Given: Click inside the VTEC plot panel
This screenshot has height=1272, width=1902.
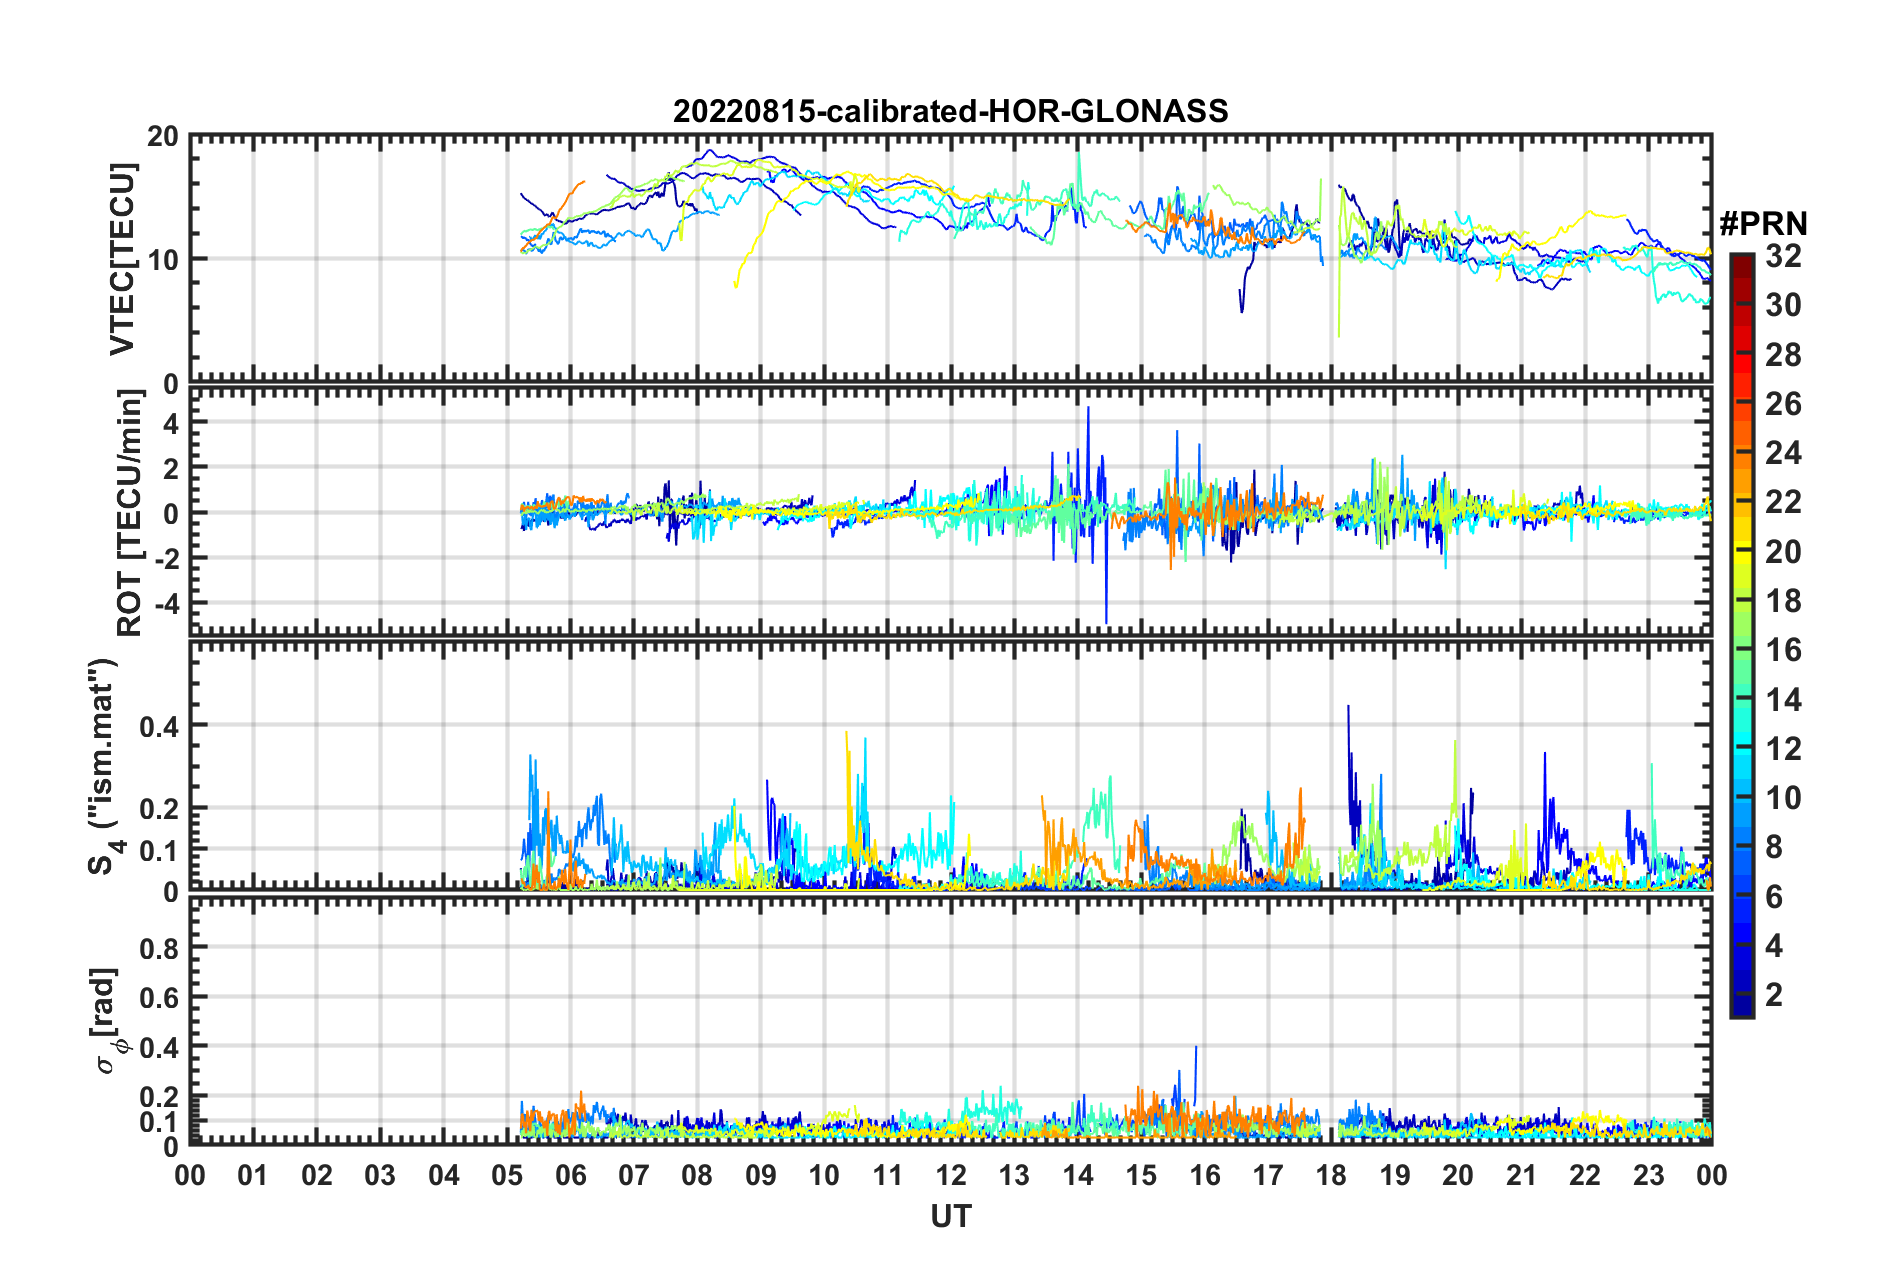Looking at the screenshot, I should [950, 258].
